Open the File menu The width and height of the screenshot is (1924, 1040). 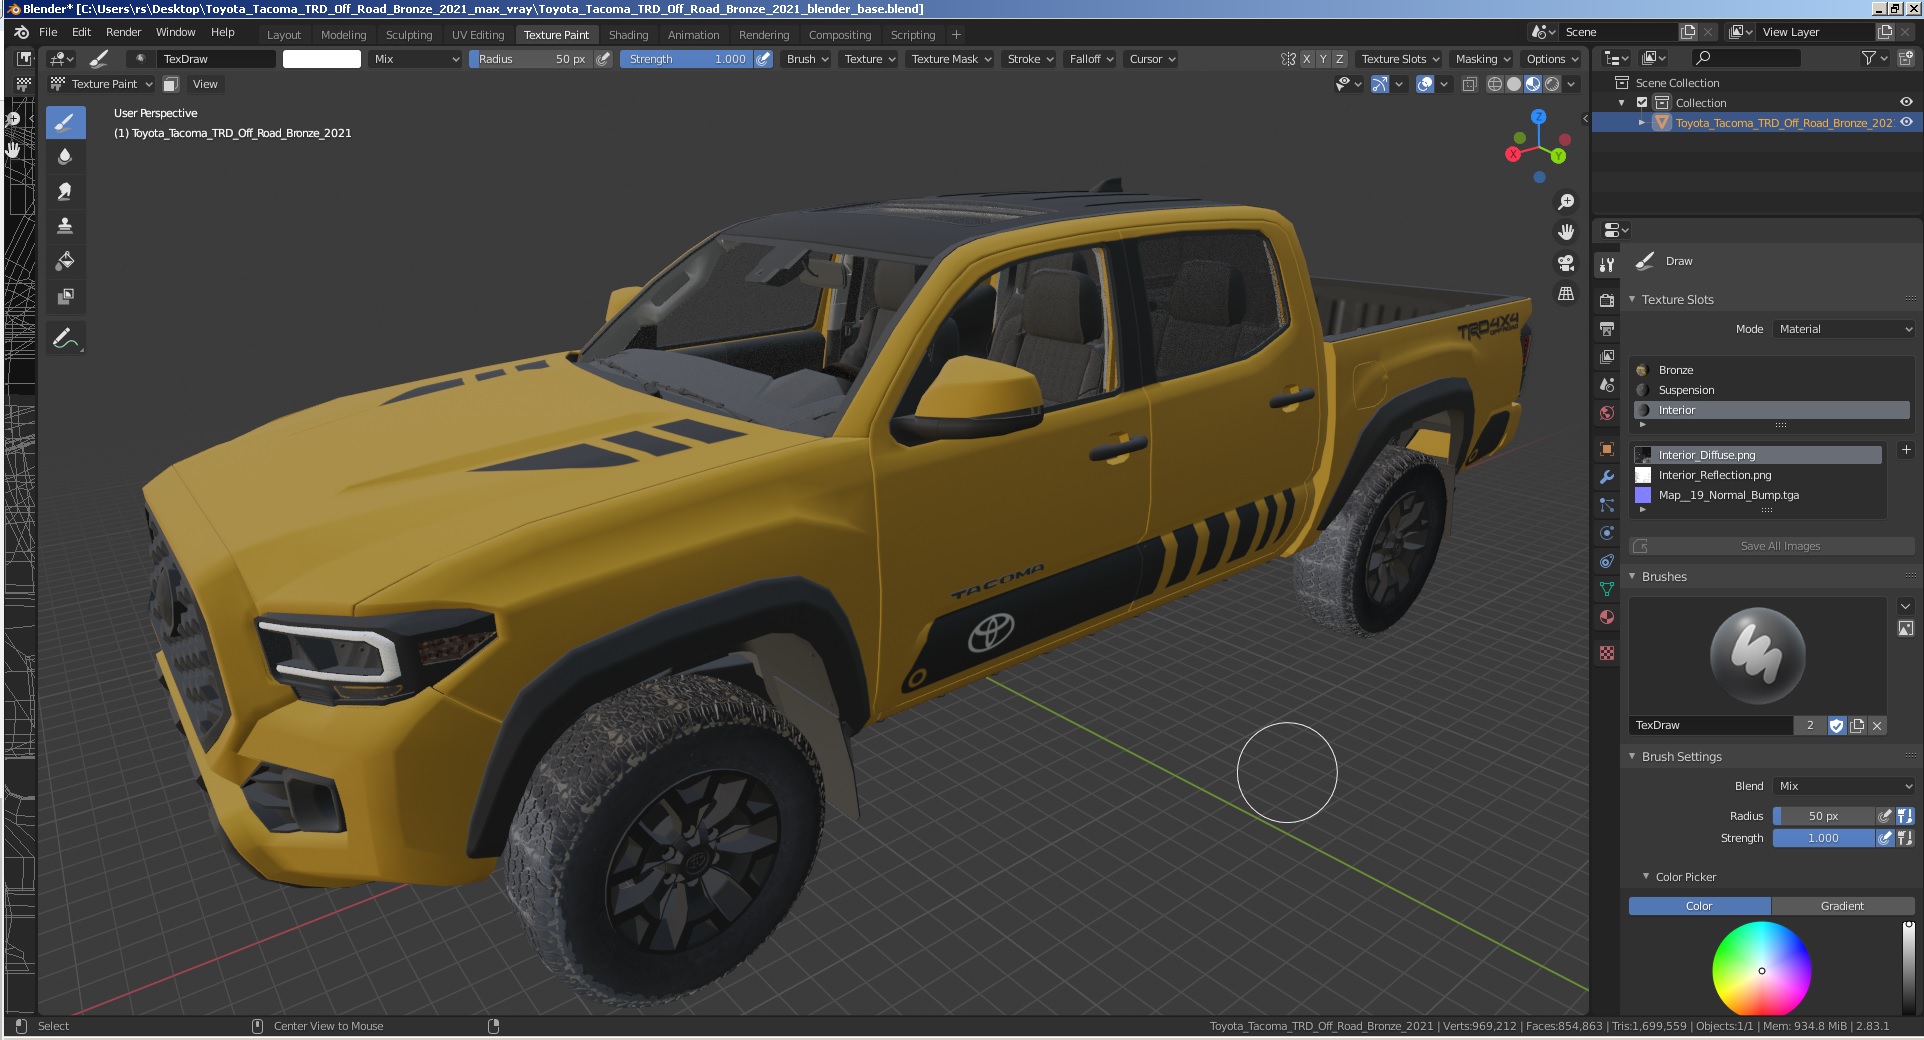48,32
